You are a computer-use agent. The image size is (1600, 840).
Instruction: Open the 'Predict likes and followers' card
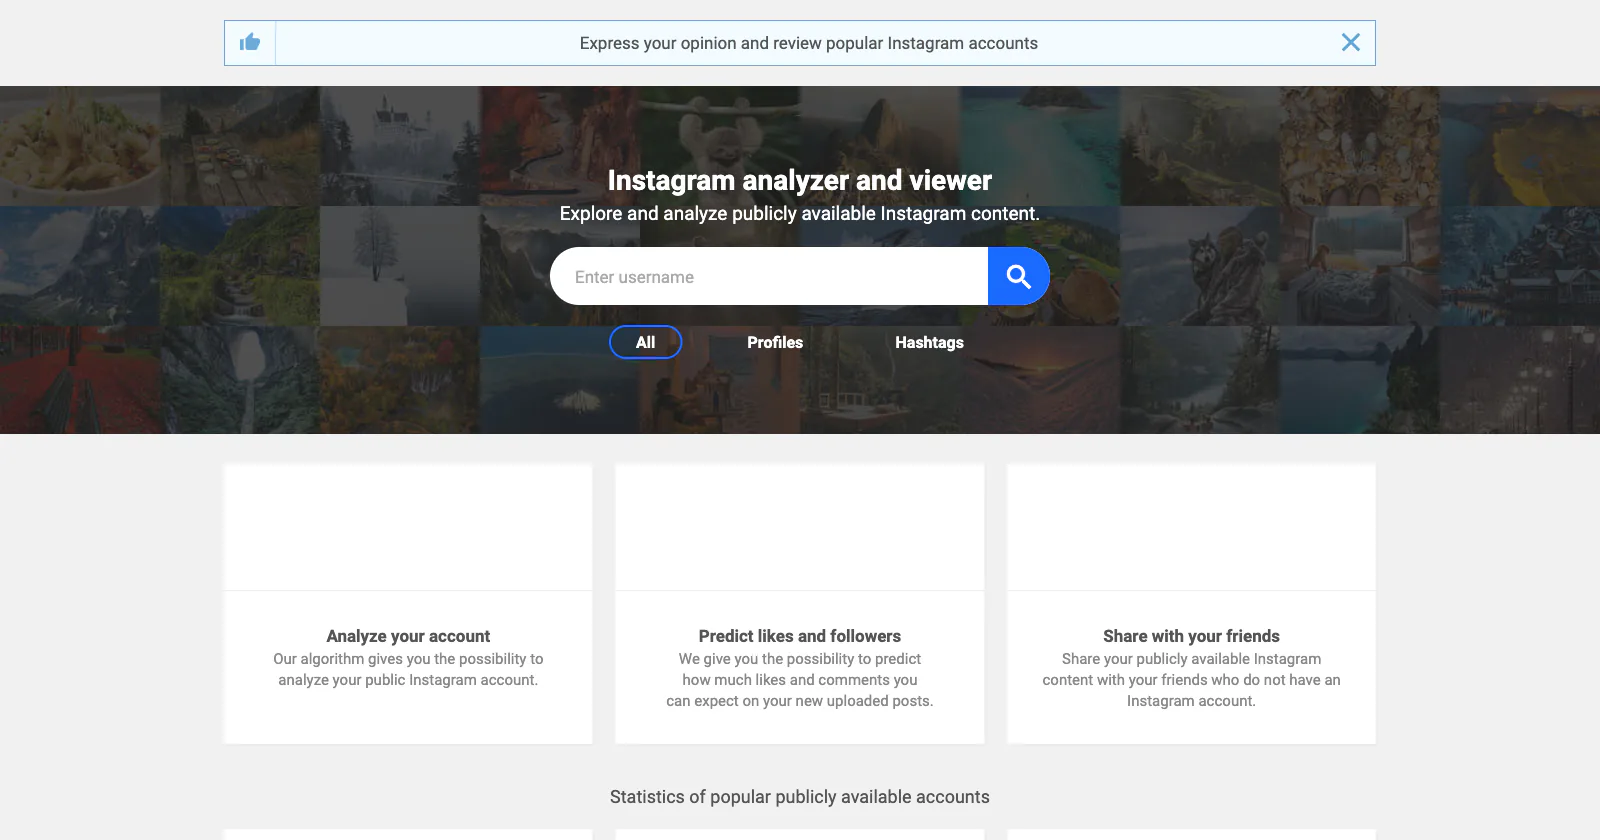(x=800, y=604)
